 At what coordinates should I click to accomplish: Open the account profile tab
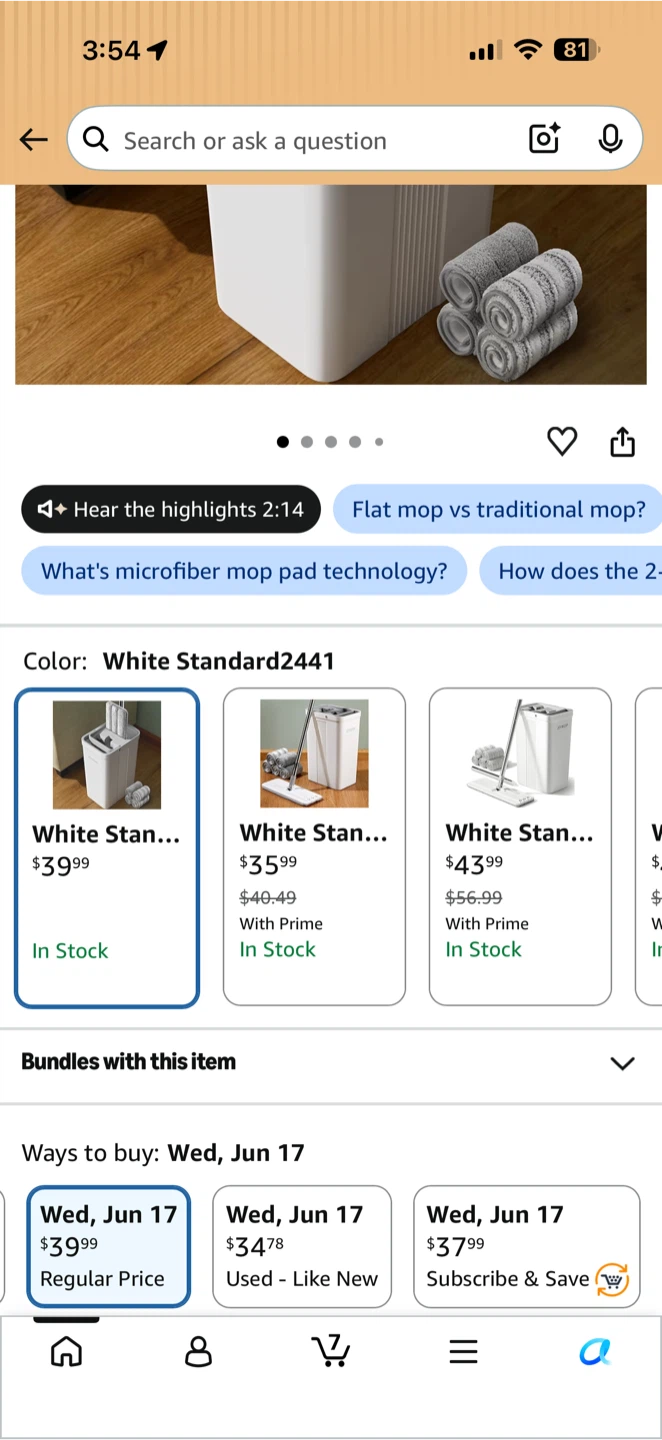pos(198,1352)
